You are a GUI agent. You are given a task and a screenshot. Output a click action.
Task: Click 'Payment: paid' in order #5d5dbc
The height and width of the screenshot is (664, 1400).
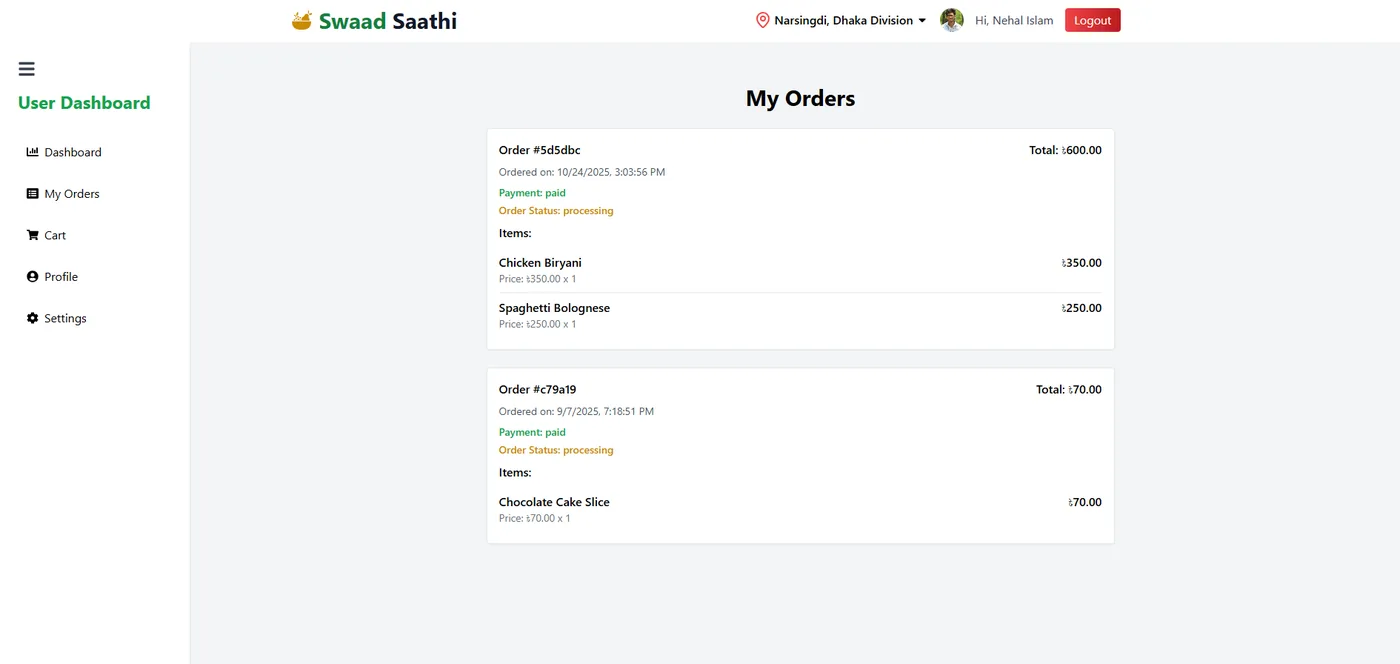(x=532, y=193)
